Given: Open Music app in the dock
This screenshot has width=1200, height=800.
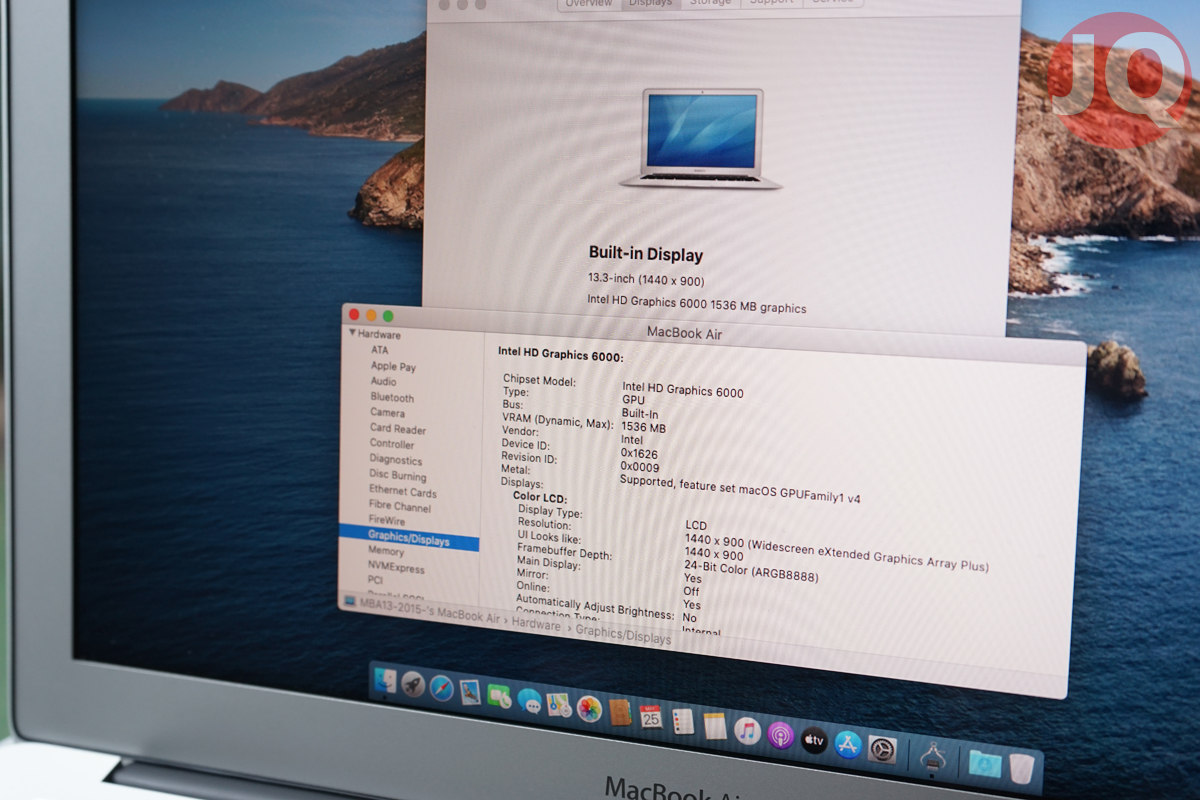Looking at the screenshot, I should point(747,730).
